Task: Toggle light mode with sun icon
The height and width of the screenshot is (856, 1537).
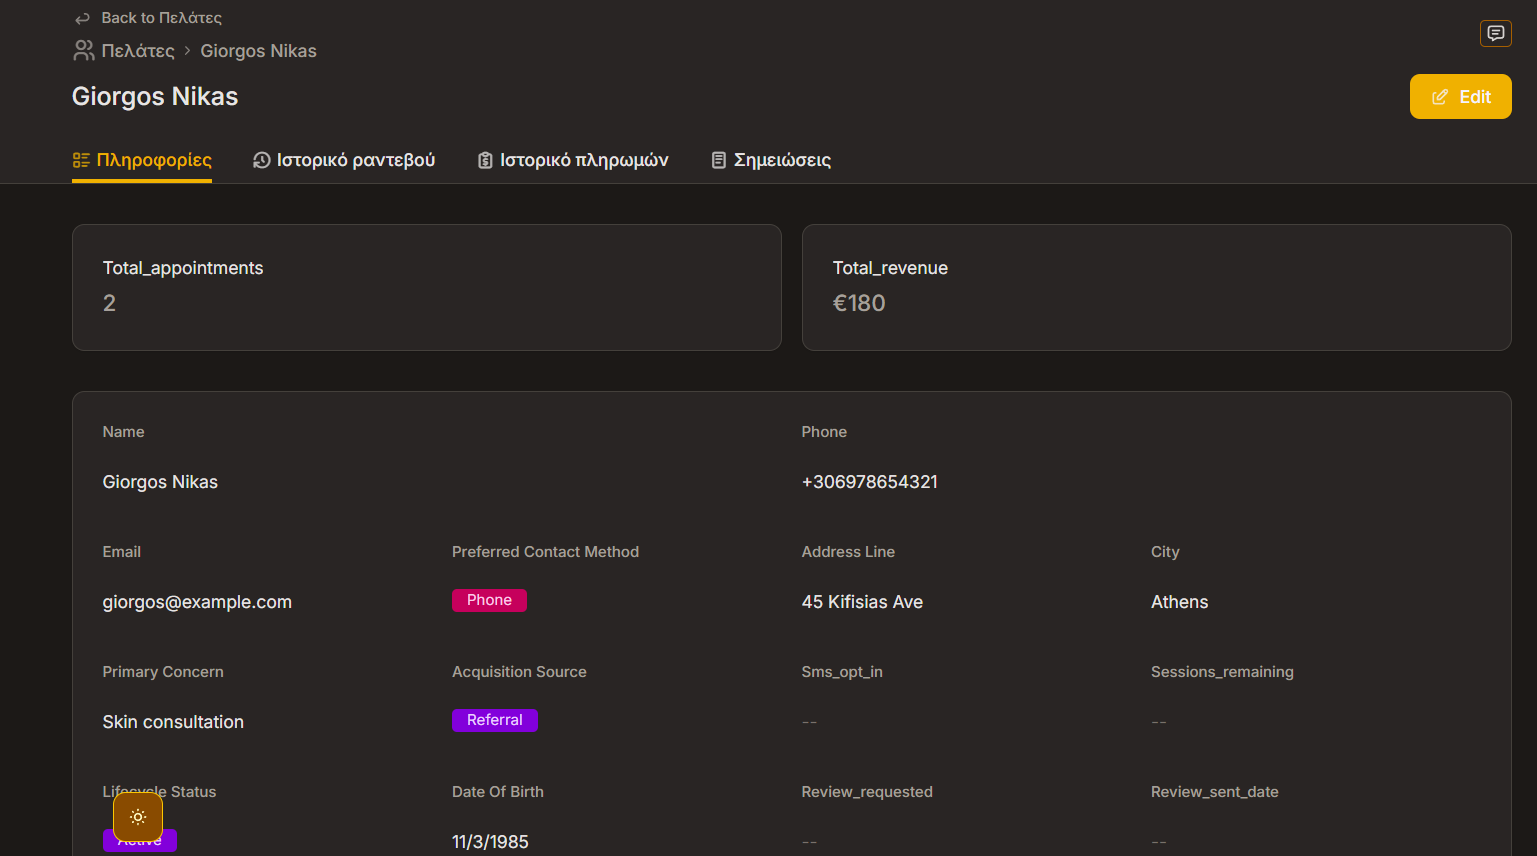Action: pos(138,817)
